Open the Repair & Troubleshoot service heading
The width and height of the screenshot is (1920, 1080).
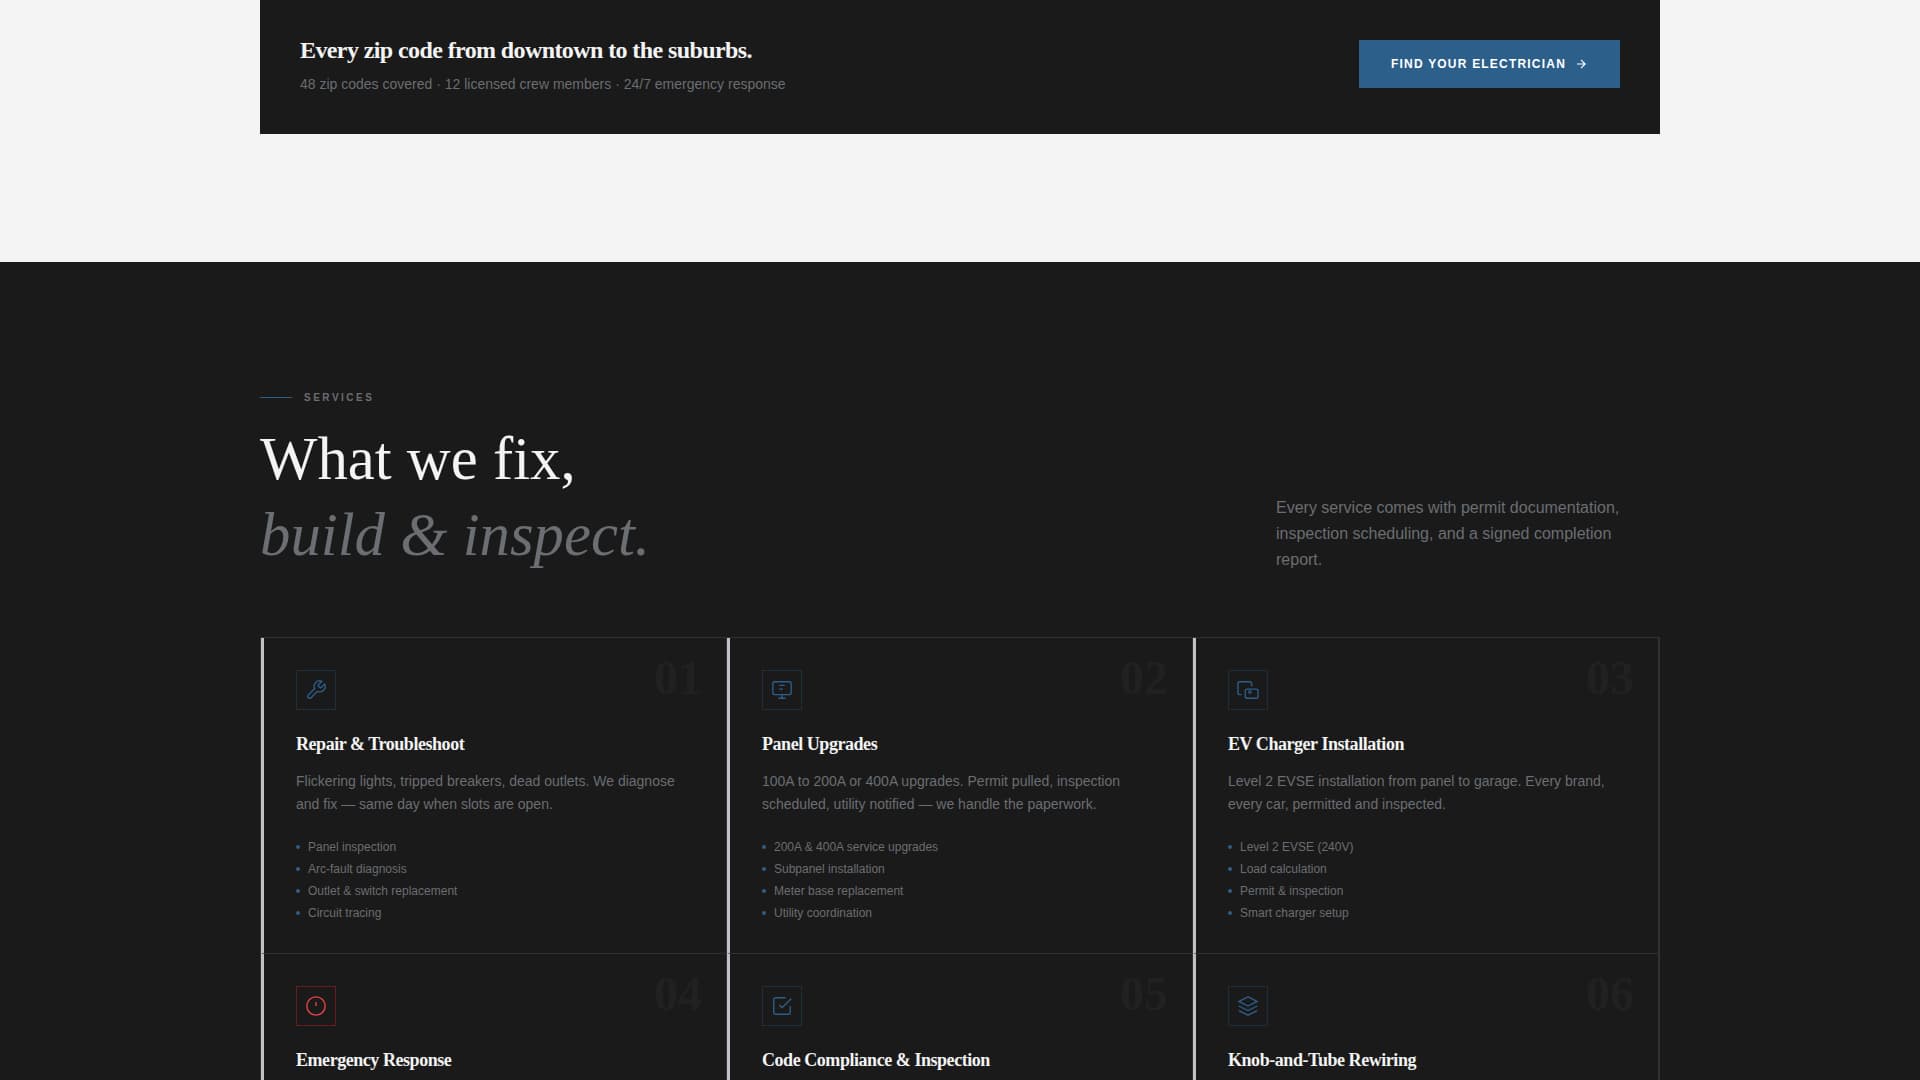click(x=379, y=744)
